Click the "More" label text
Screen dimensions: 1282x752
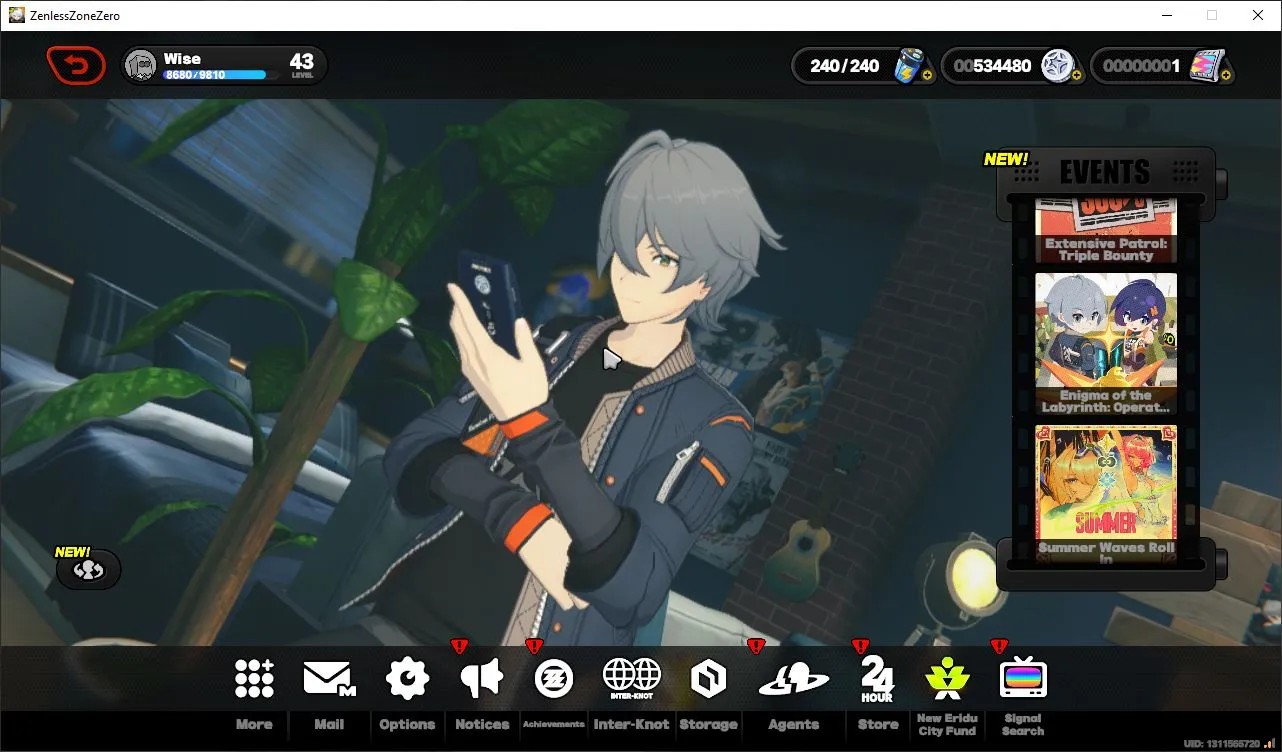tap(254, 724)
